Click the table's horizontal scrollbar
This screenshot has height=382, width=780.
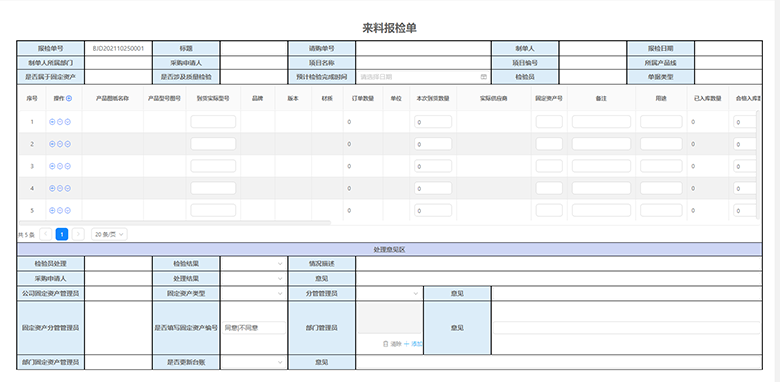point(175,222)
